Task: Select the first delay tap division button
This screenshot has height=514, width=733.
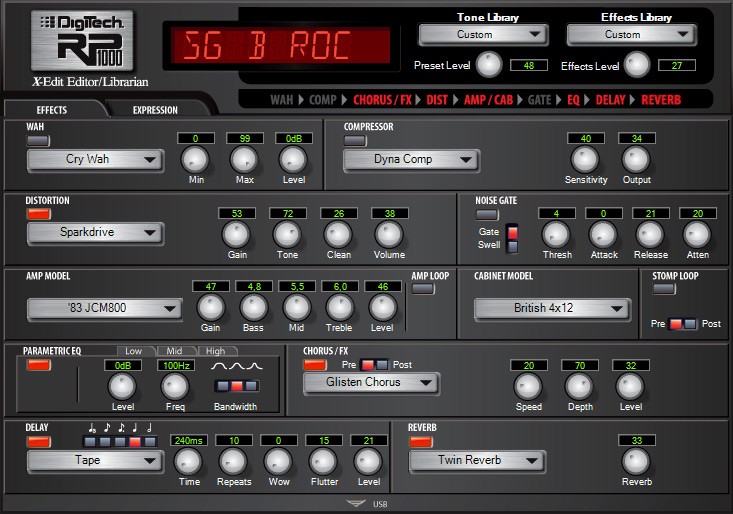Action: tap(90, 442)
